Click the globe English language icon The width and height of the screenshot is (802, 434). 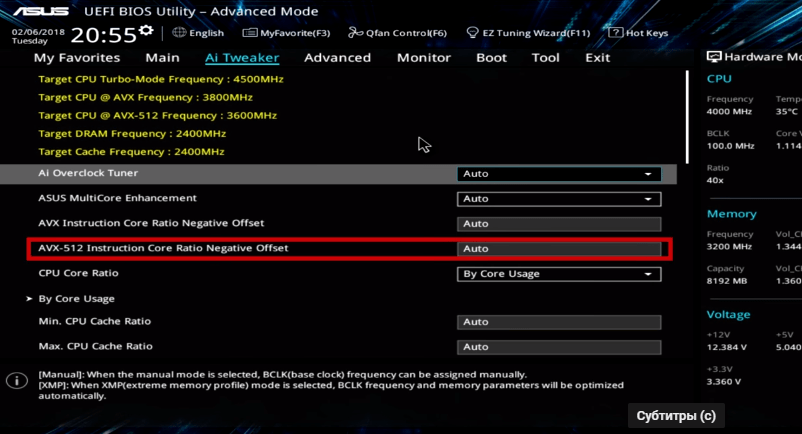coord(180,33)
